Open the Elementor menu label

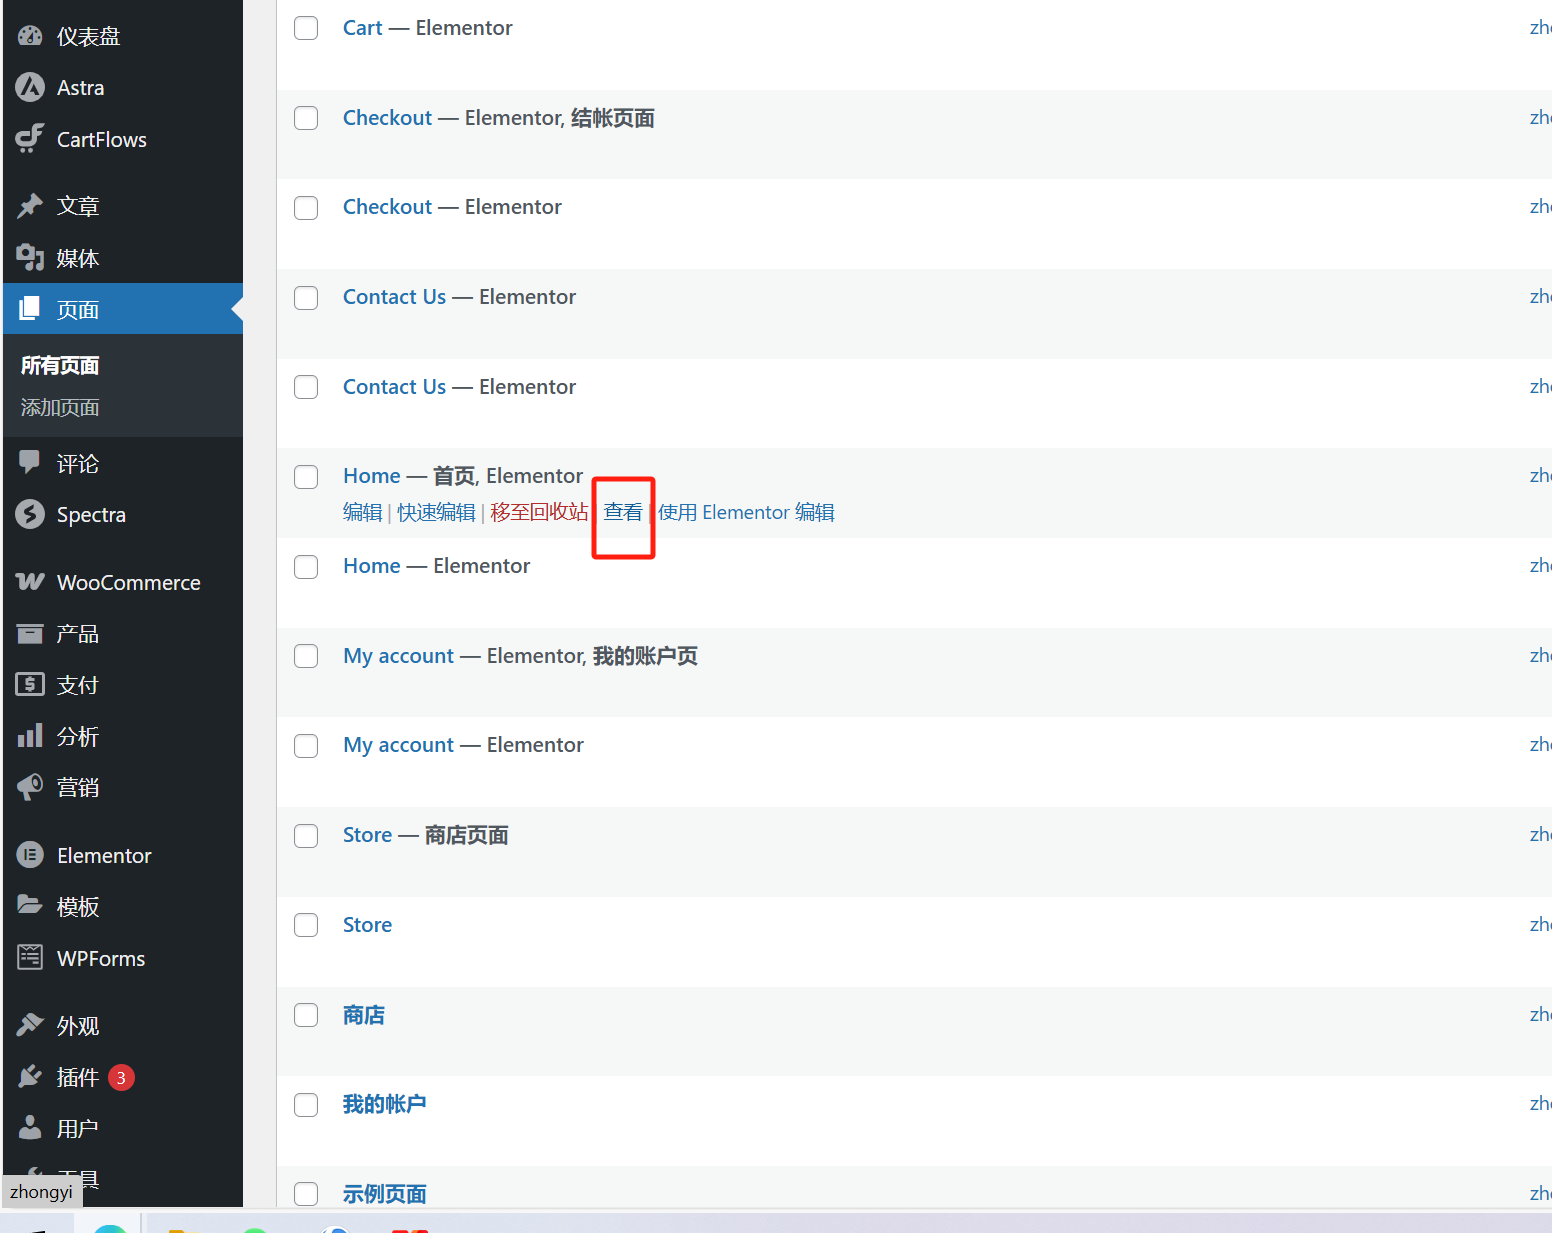click(104, 855)
